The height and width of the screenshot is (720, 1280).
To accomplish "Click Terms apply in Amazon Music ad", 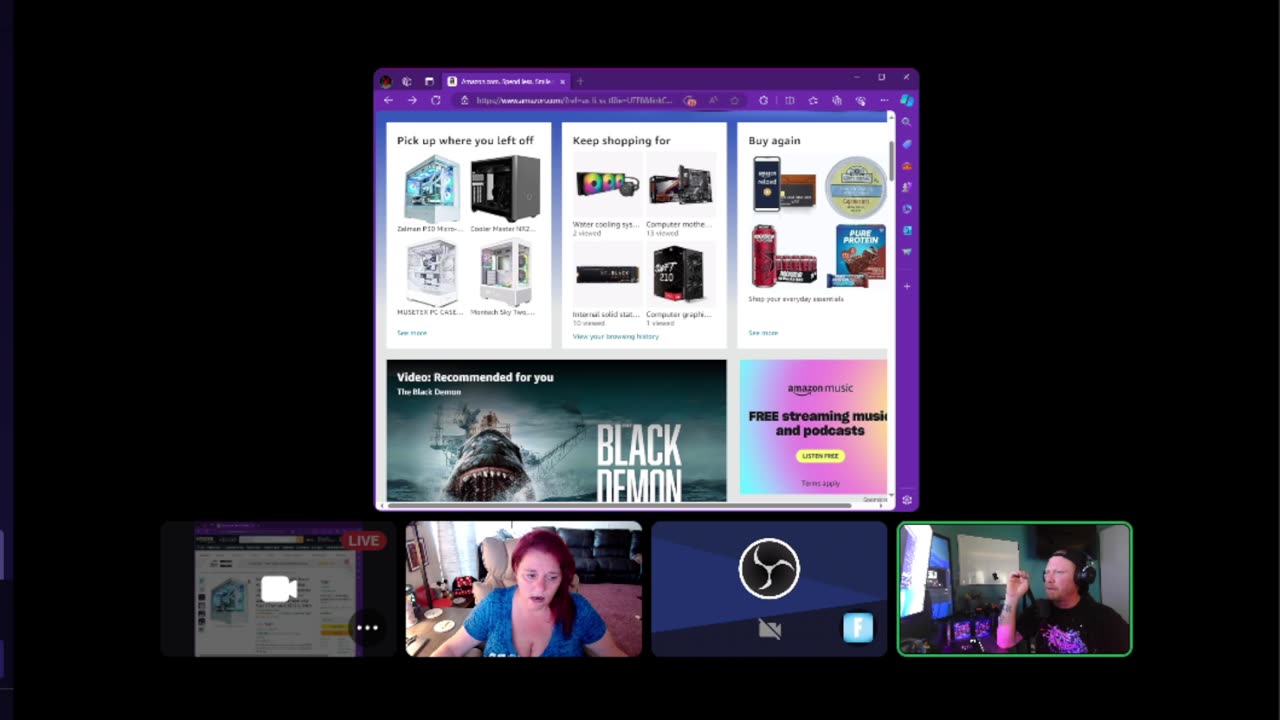I will pyautogui.click(x=820, y=483).
